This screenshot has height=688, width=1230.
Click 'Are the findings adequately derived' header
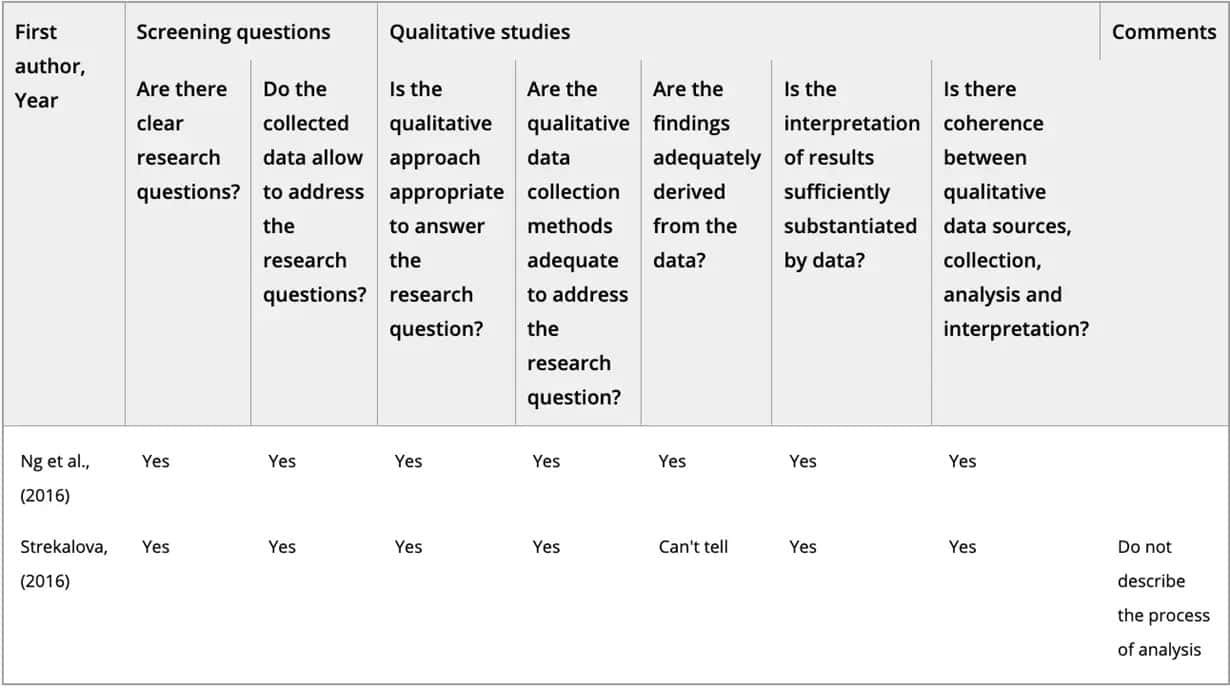pyautogui.click(x=706, y=174)
